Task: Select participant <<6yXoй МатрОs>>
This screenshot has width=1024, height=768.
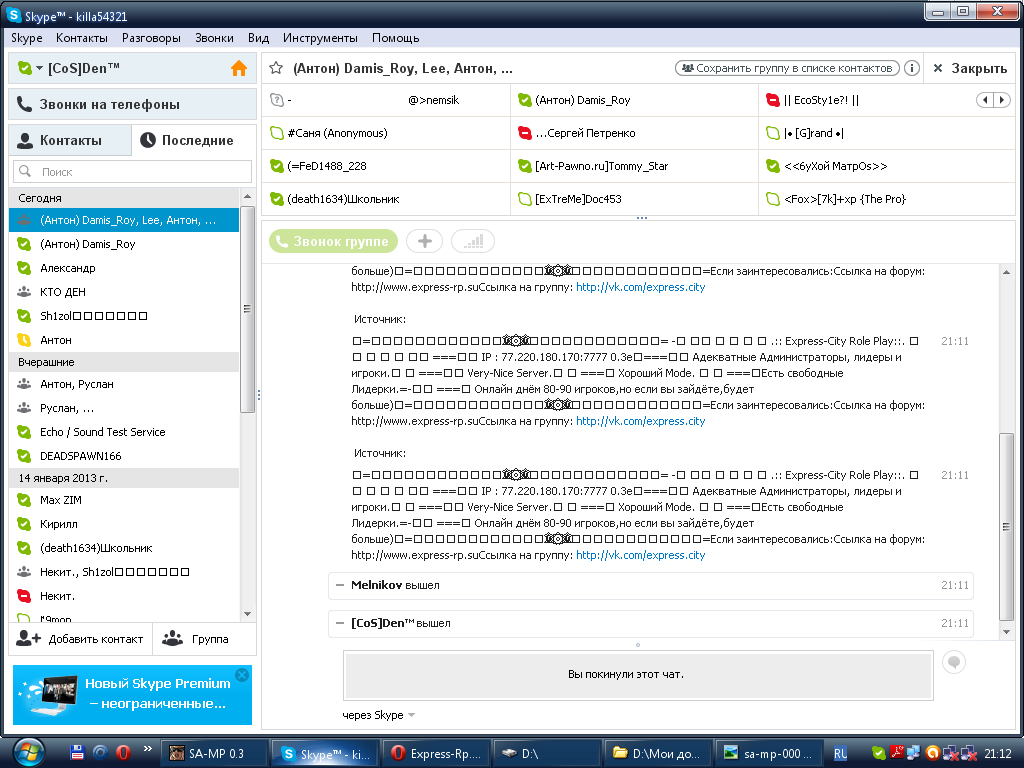Action: (835, 166)
